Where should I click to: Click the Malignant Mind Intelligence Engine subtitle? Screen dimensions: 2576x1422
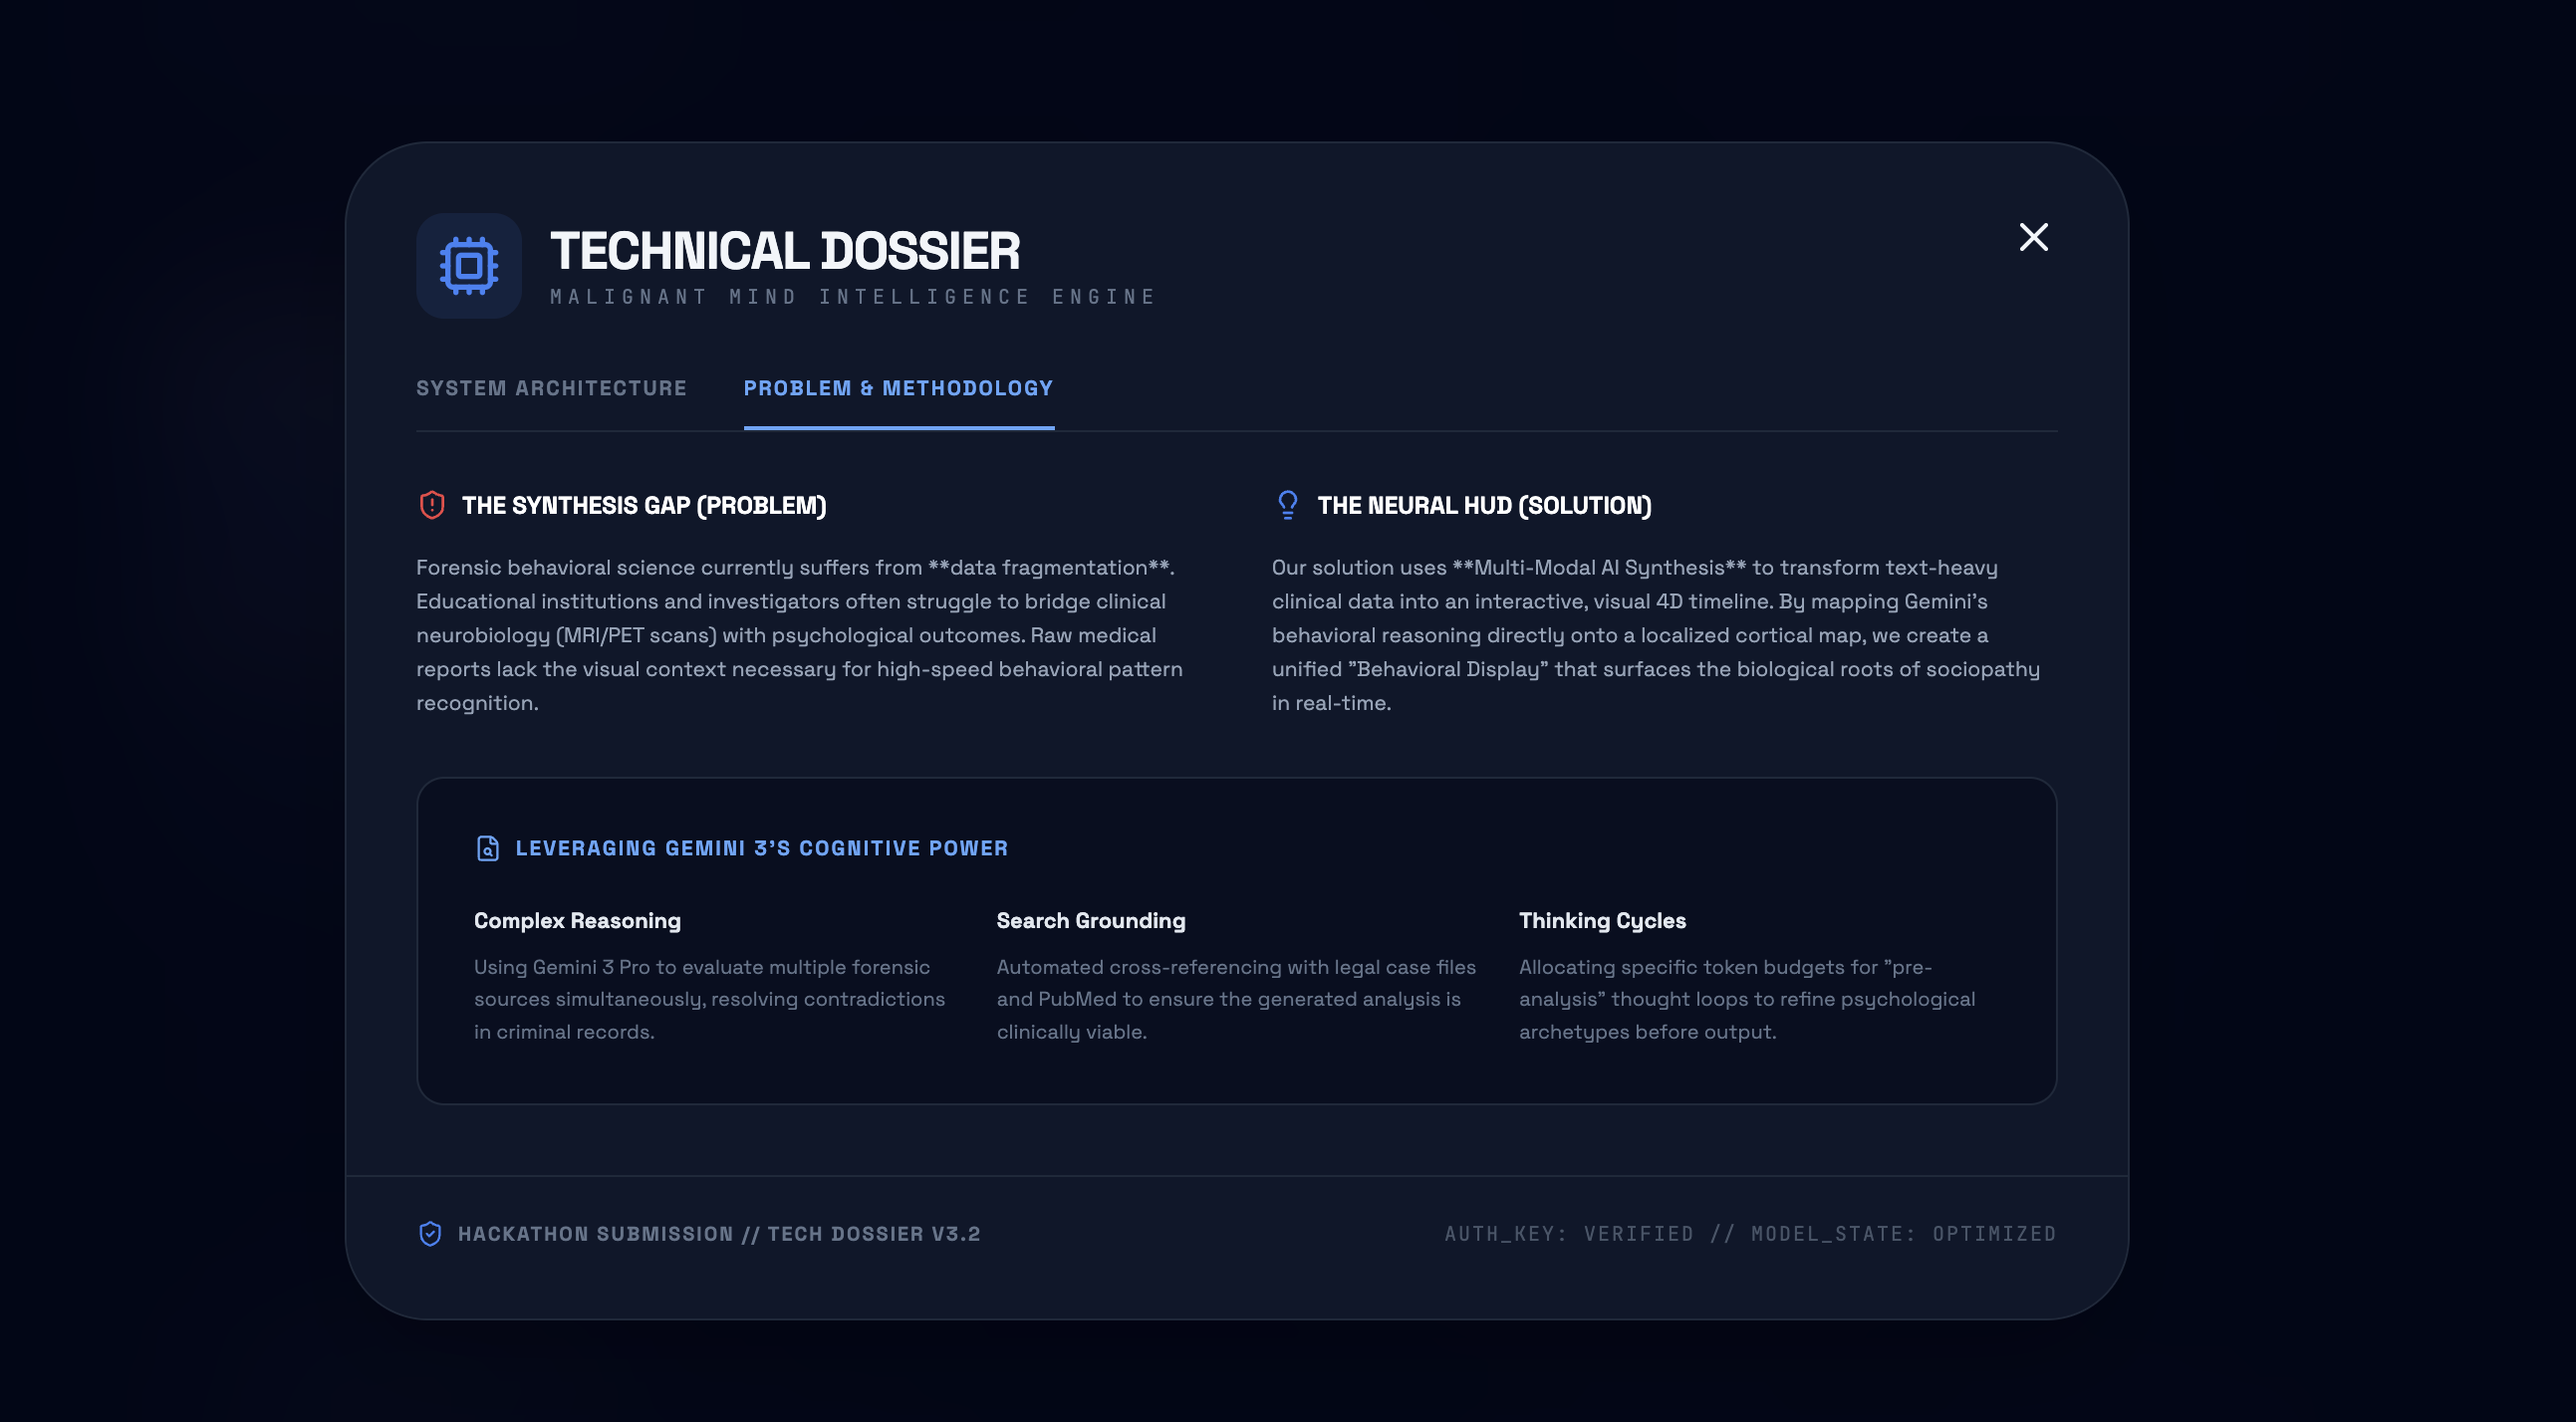pyautogui.click(x=852, y=297)
